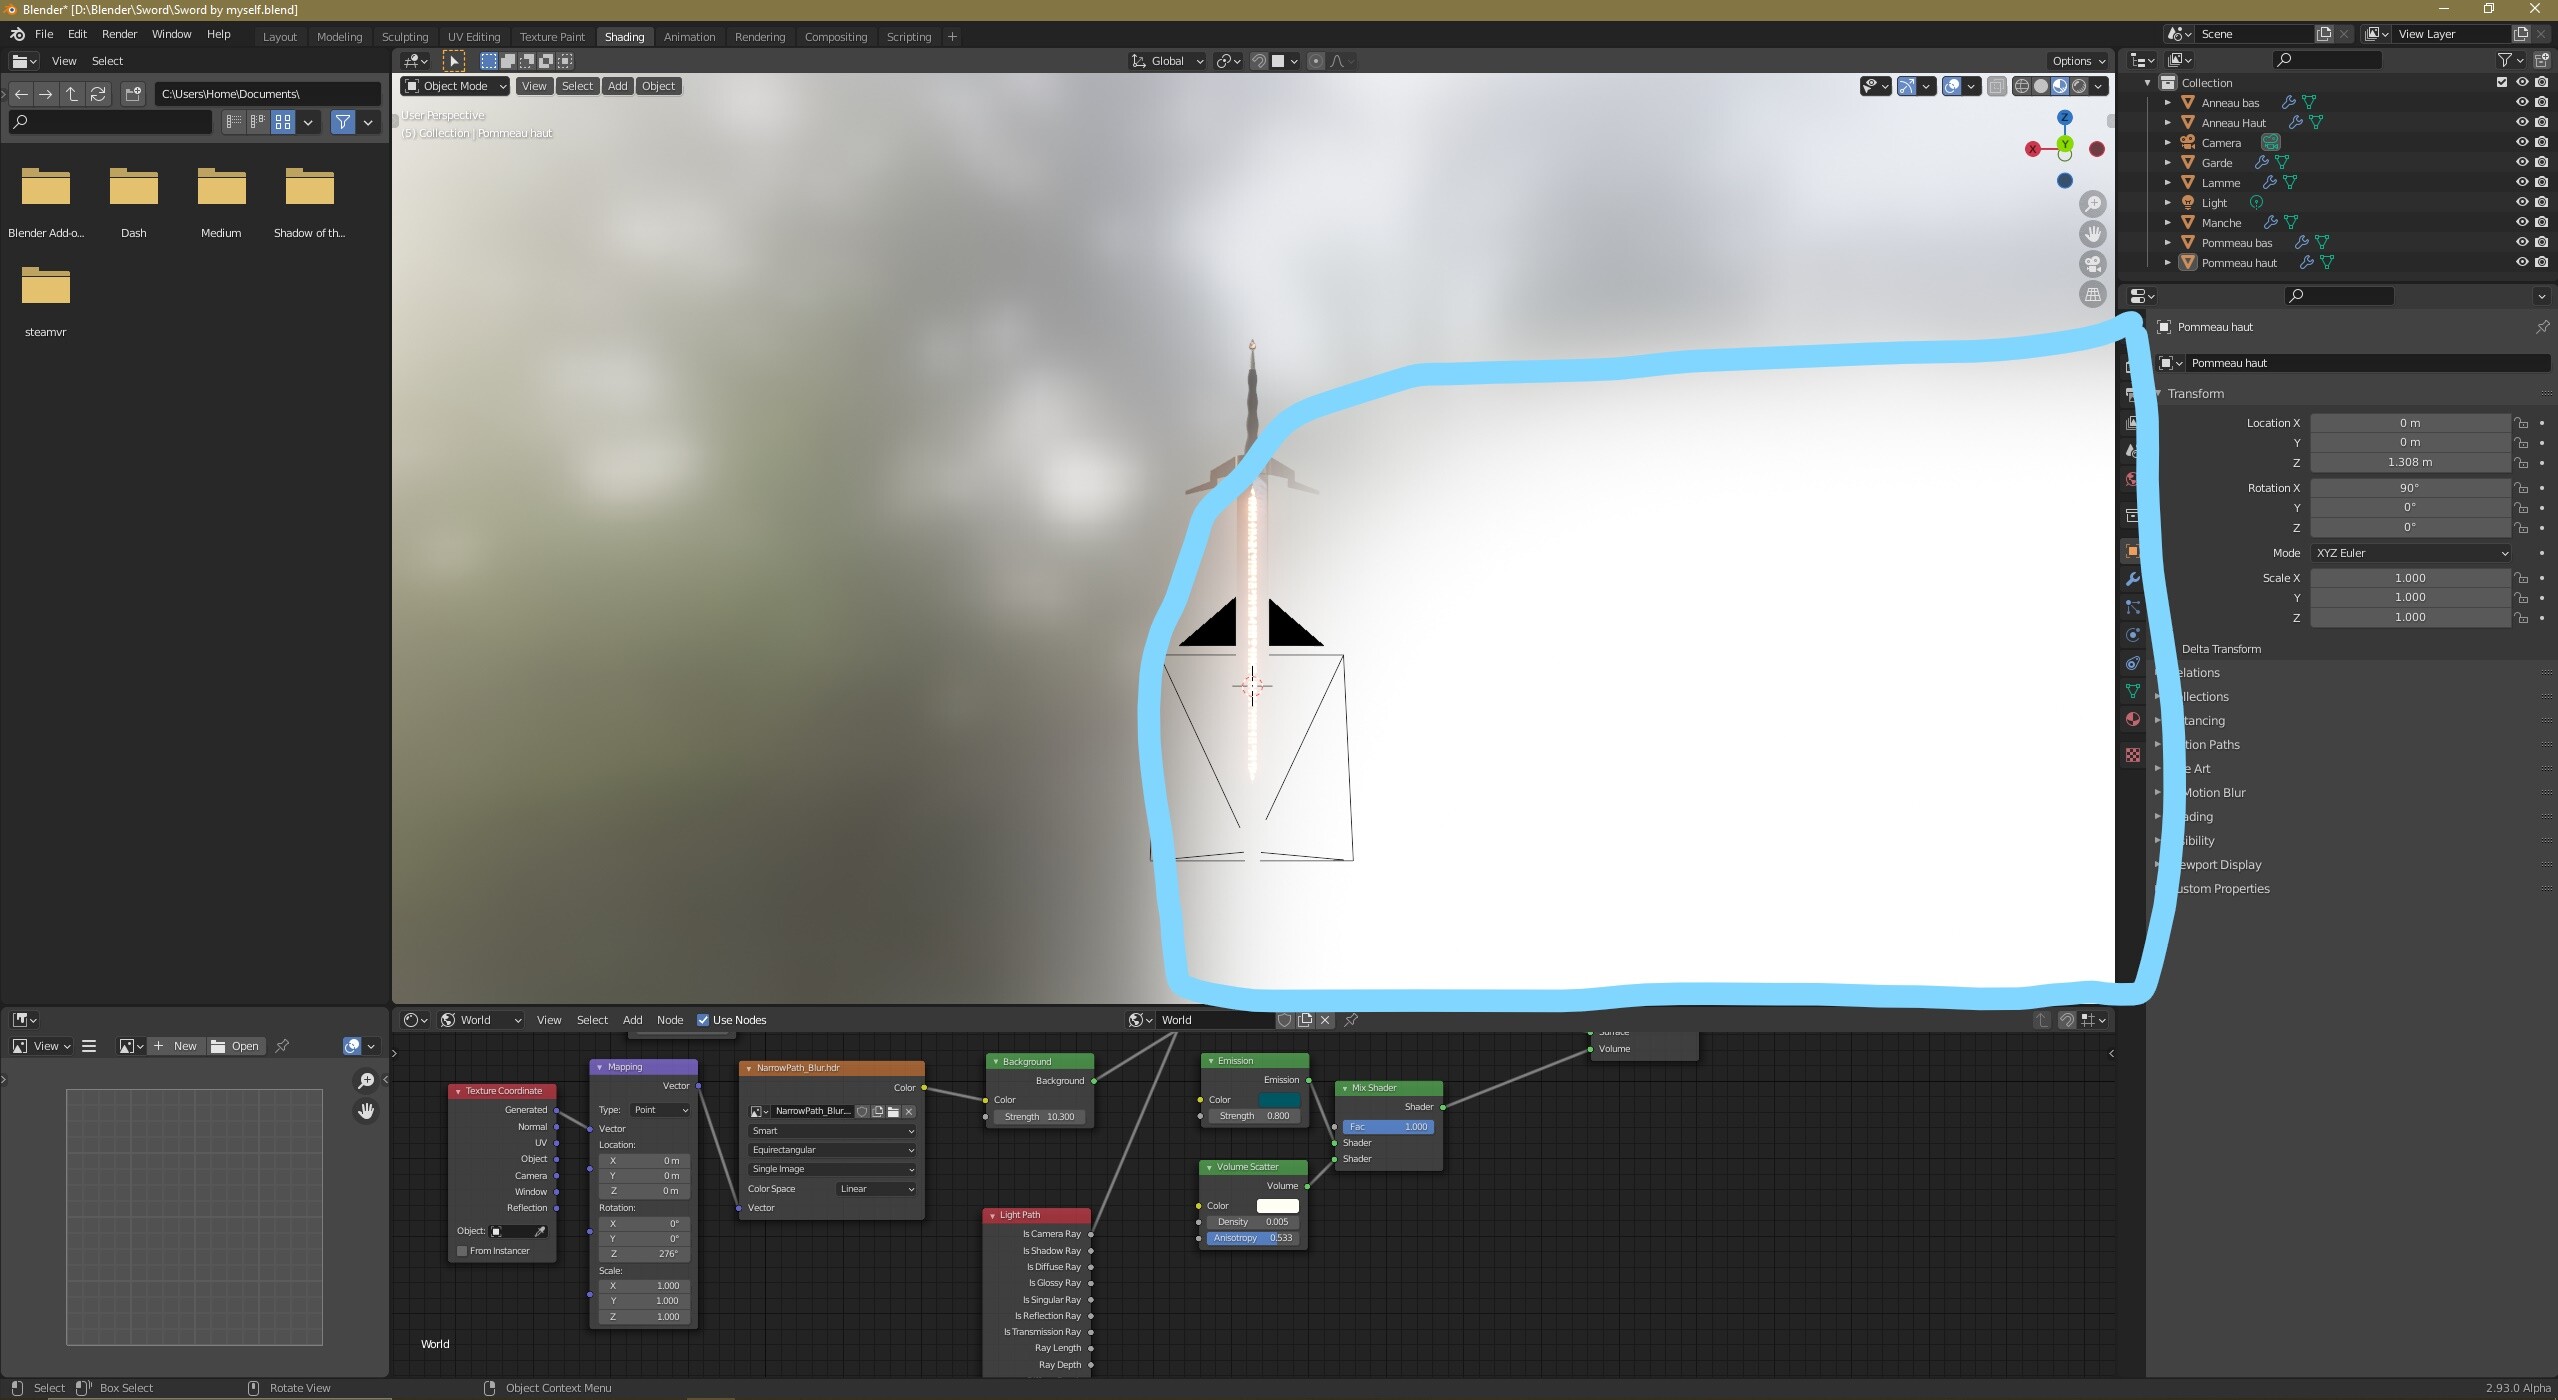2558x1400 pixels.
Task: Click Open button in image editor
Action: [x=235, y=1046]
